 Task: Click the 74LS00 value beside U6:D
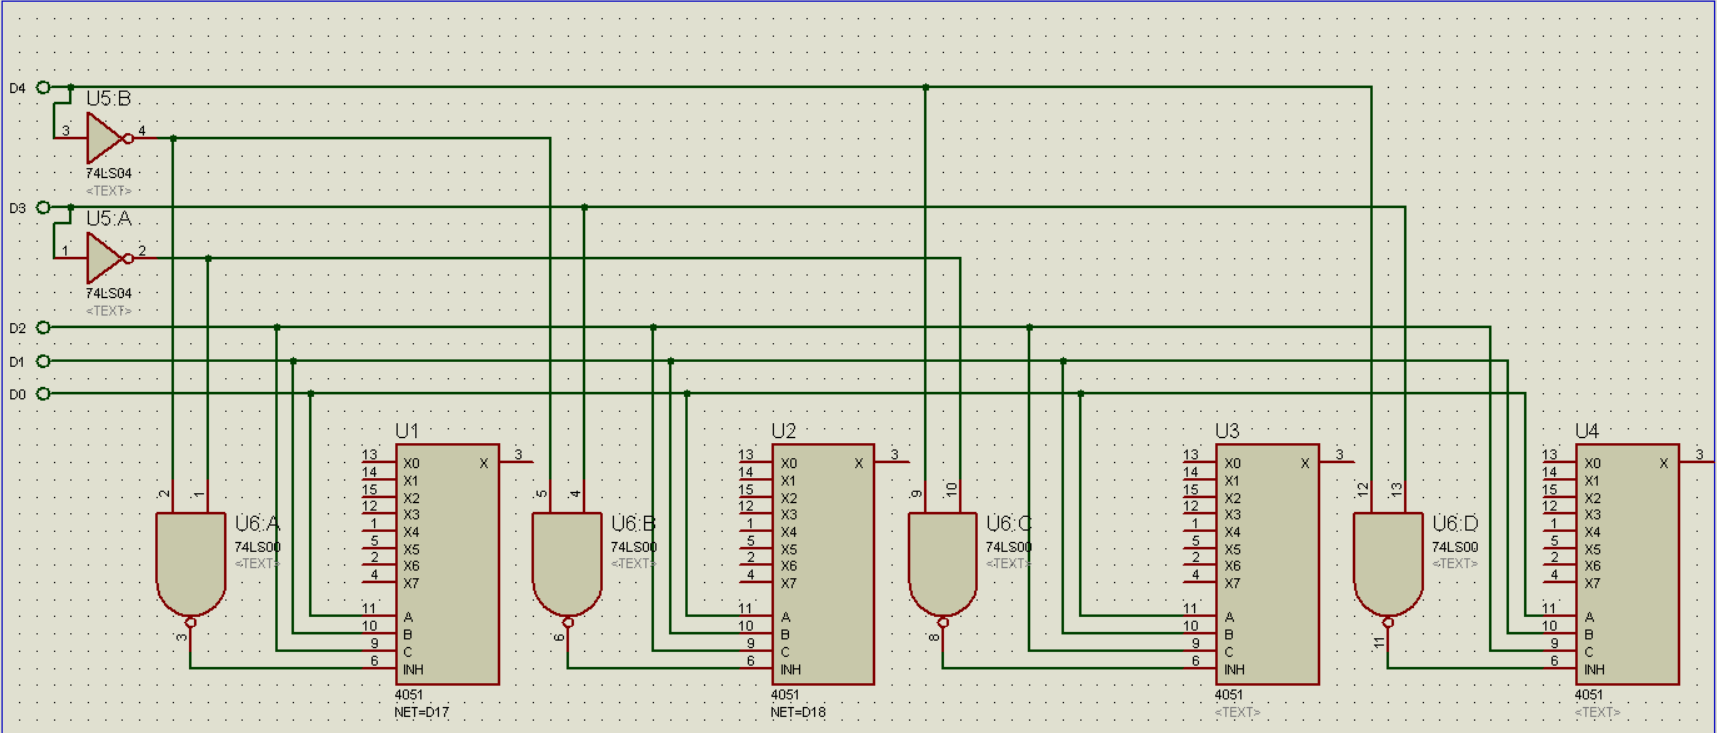1455,547
